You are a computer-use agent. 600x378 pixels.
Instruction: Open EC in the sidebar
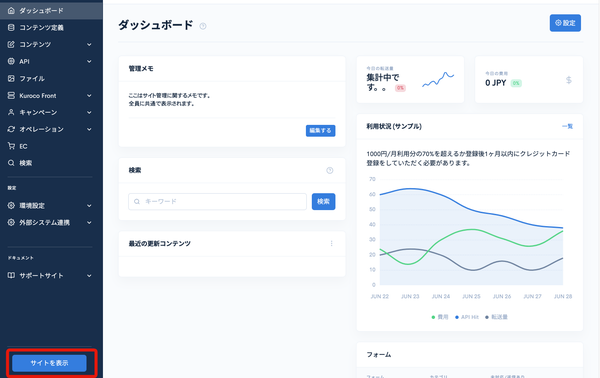pyautogui.click(x=51, y=146)
